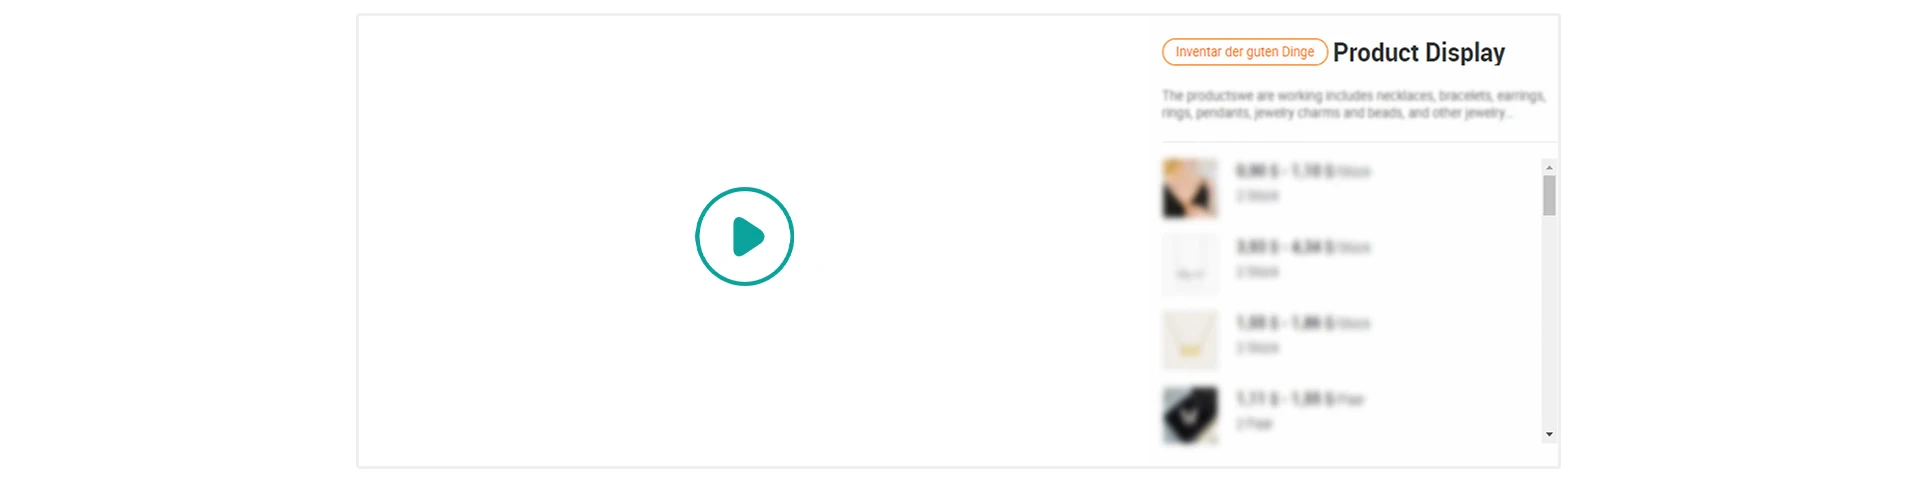Click the empty scrollbar track below the thumb
The height and width of the screenshot is (480, 1920).
(x=1549, y=321)
